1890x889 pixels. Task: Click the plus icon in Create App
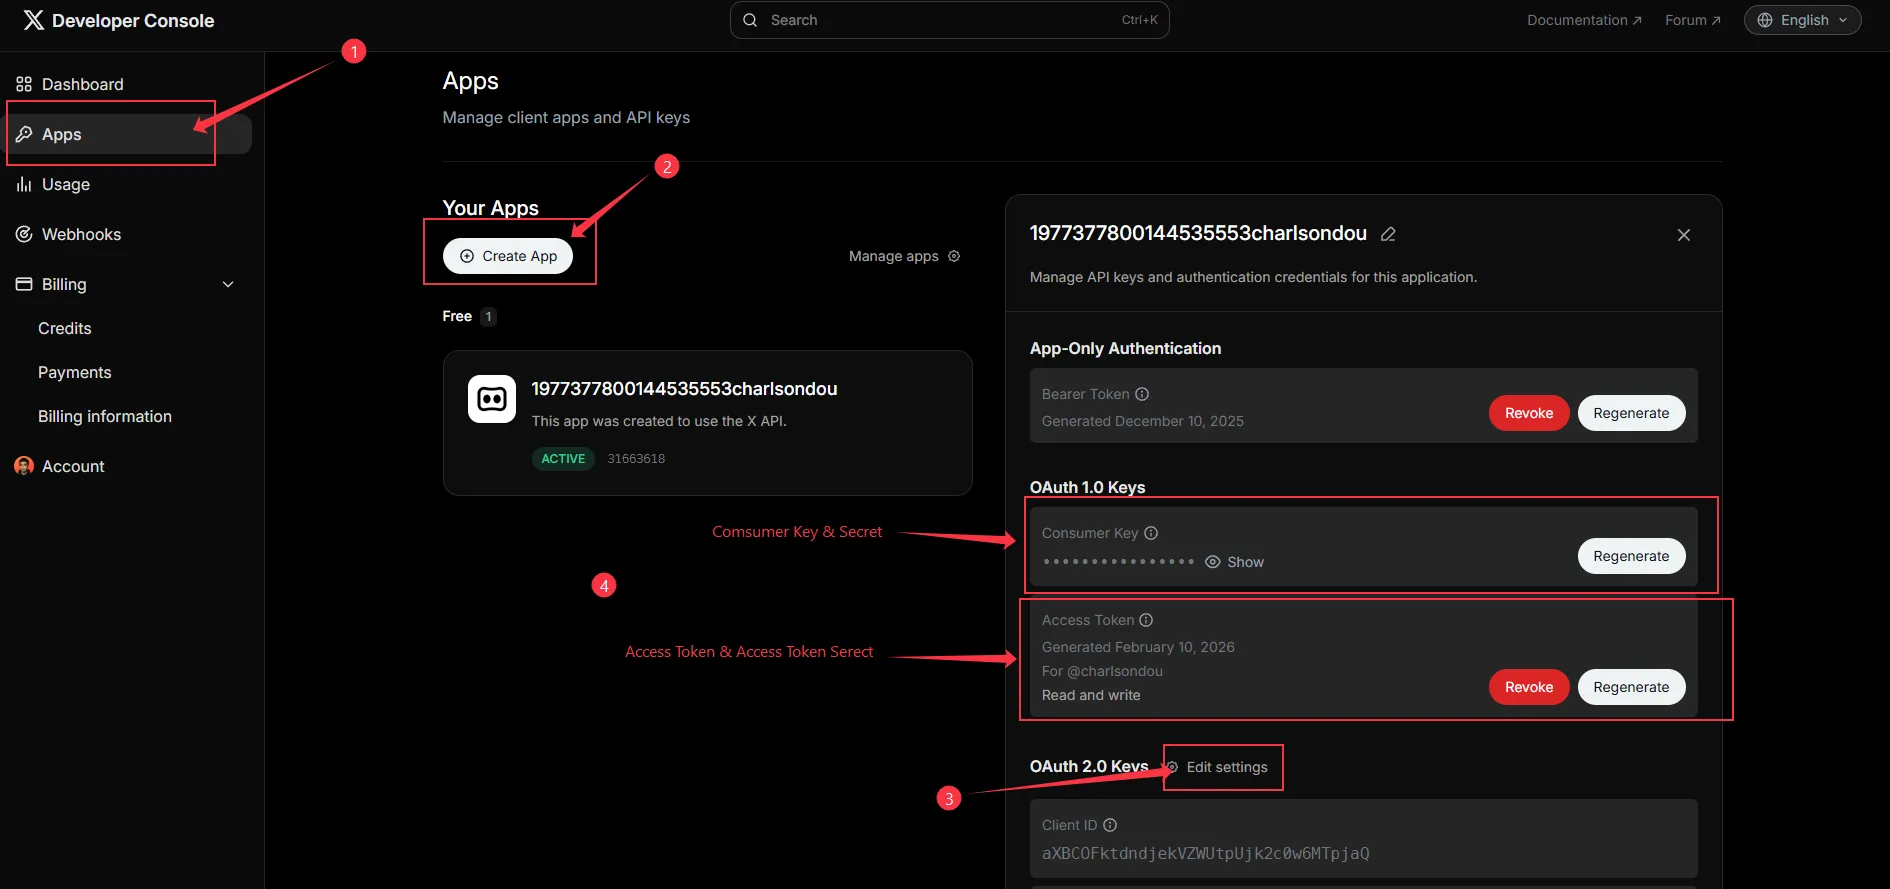tap(467, 256)
